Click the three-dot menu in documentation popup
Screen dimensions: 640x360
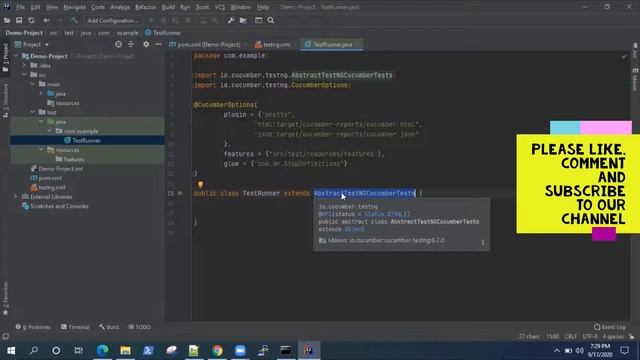tap(483, 242)
